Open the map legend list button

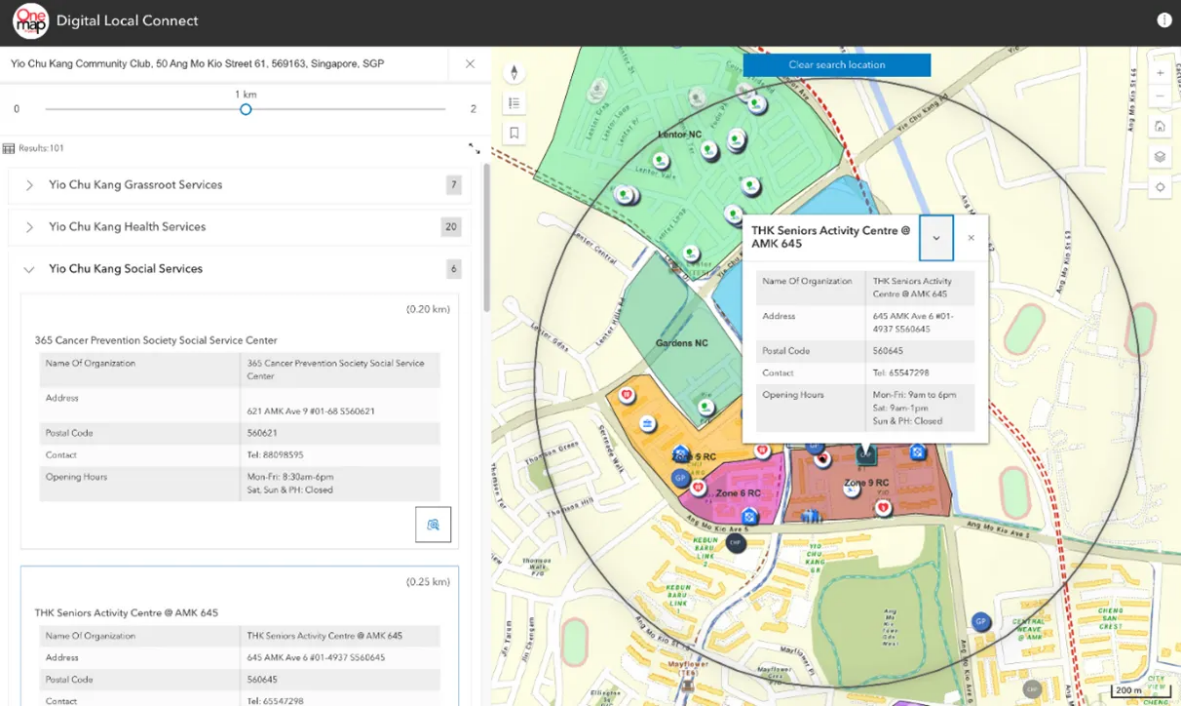coord(514,103)
